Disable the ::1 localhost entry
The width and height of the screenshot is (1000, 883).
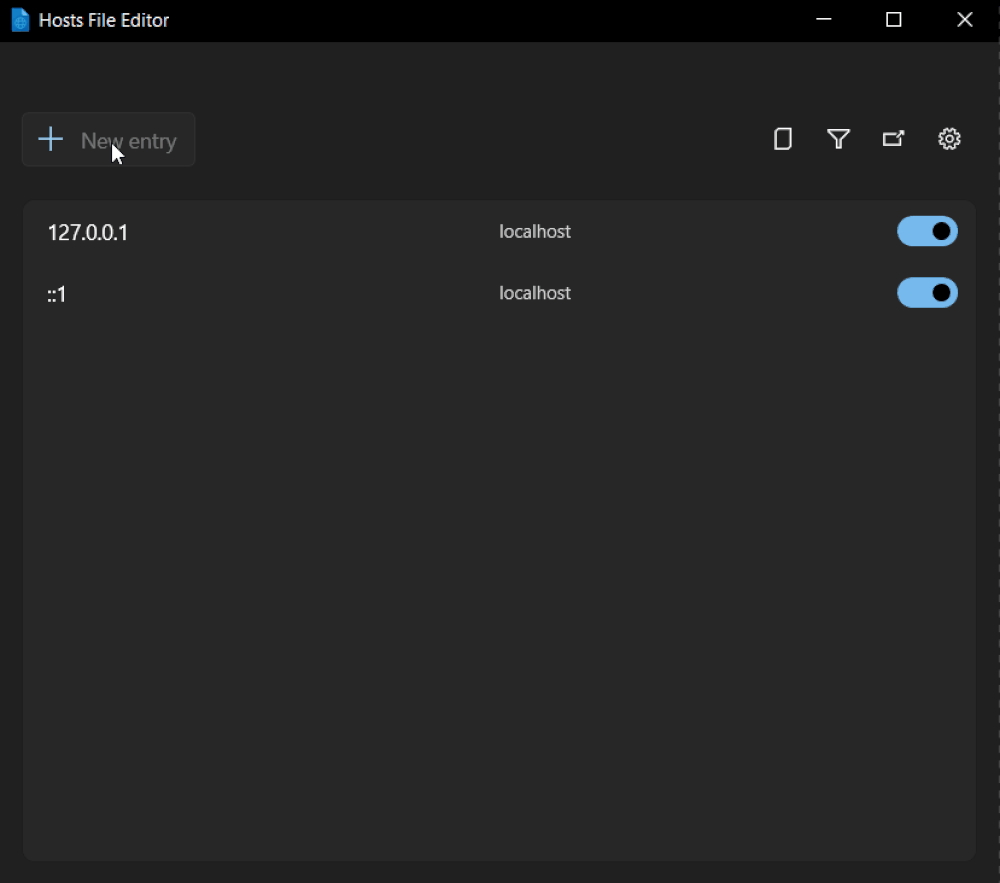tap(927, 293)
